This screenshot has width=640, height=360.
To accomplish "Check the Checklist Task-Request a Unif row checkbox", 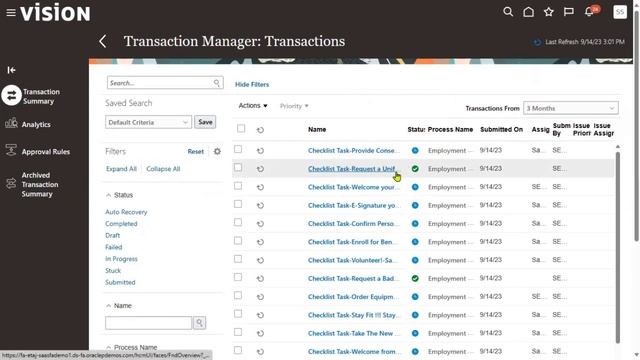I will [x=238, y=168].
